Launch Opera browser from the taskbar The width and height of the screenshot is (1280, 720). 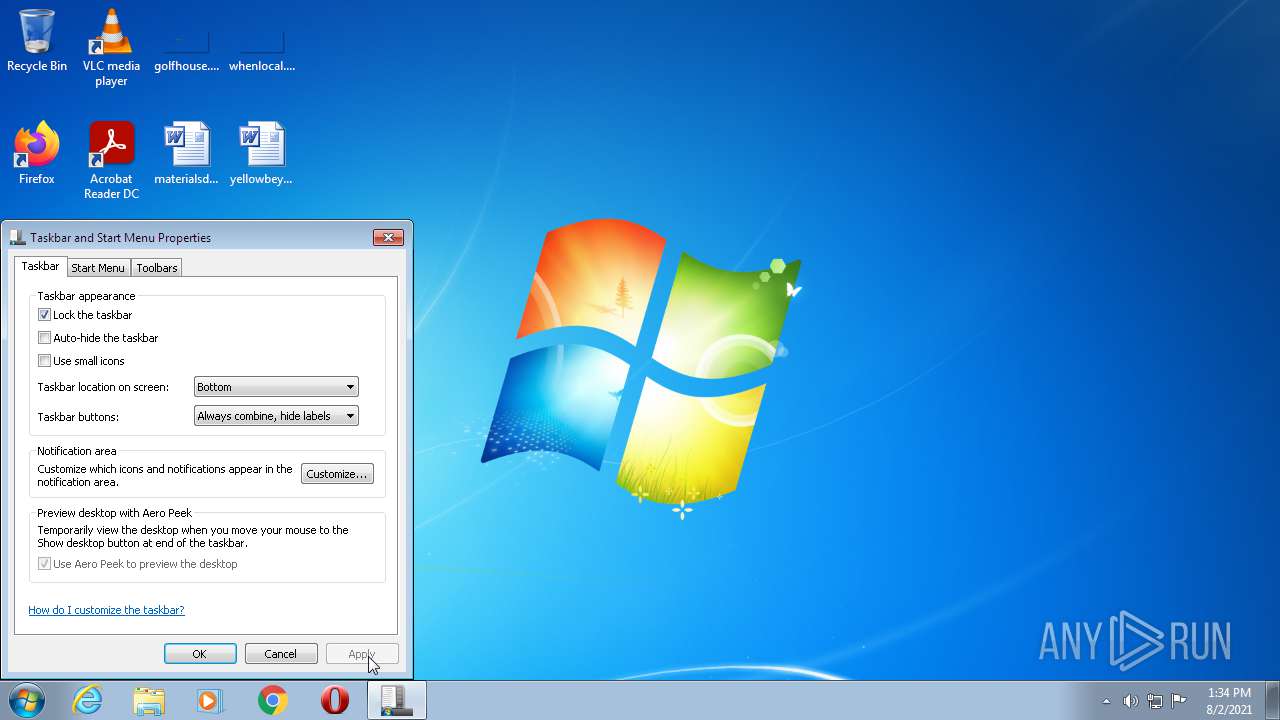[334, 700]
